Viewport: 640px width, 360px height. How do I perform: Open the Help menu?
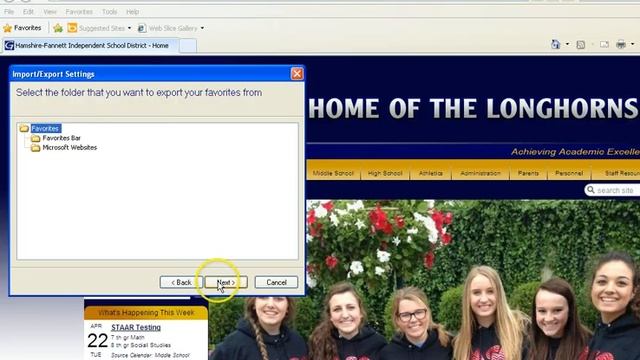coord(133,12)
